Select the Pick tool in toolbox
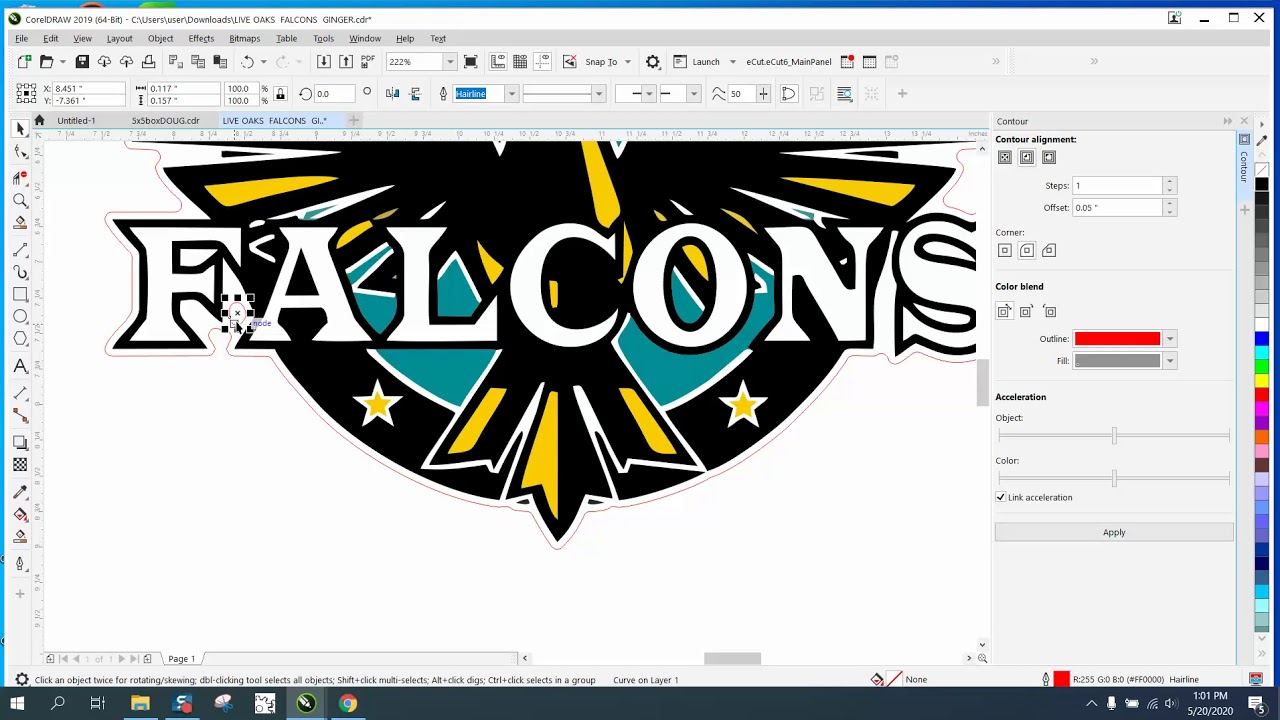The width and height of the screenshot is (1280, 720). (x=20, y=129)
